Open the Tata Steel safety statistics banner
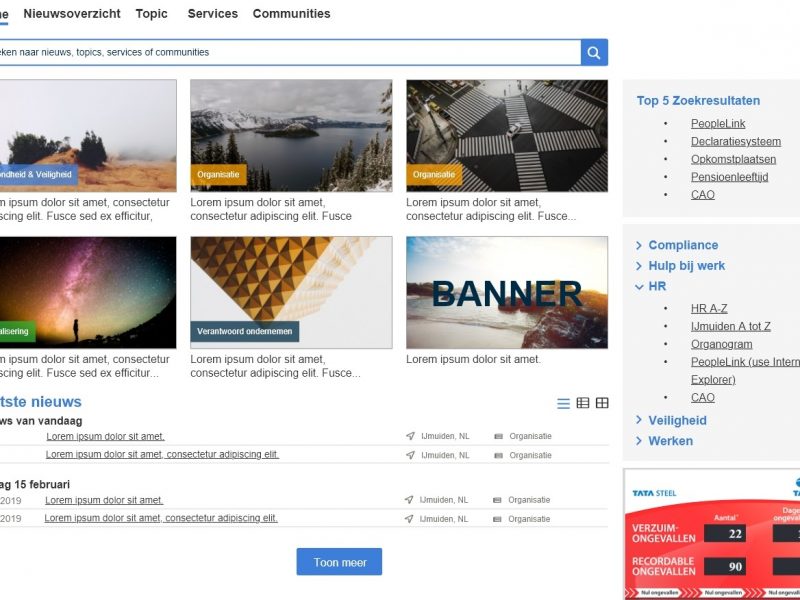Image resolution: width=800 pixels, height=600 pixels. [x=712, y=534]
